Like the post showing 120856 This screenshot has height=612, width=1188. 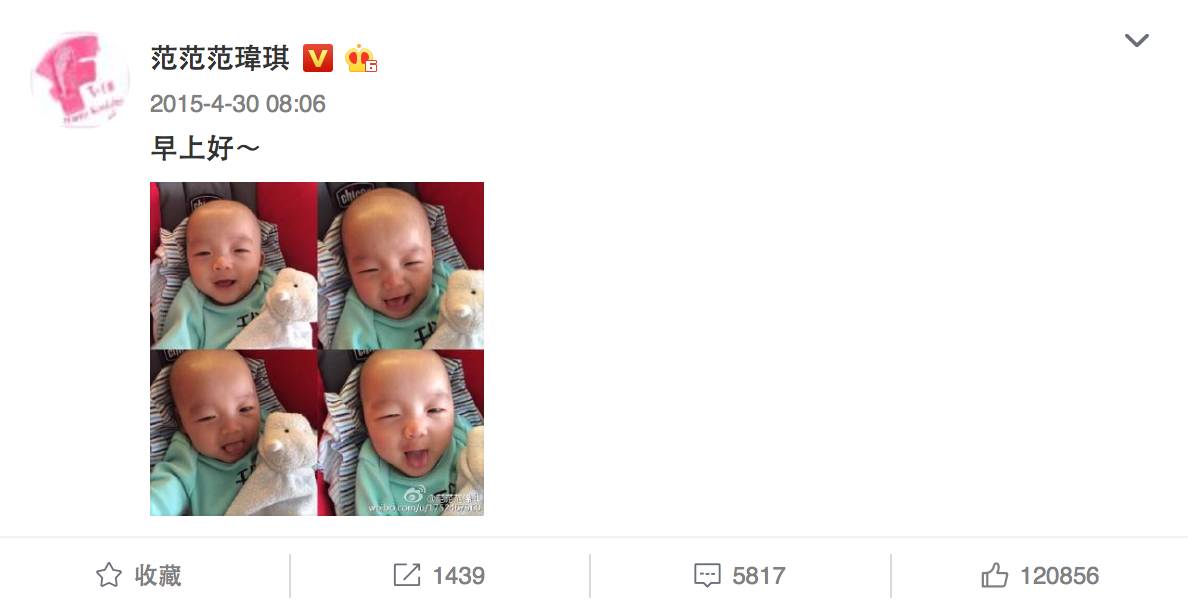[x=1040, y=576]
